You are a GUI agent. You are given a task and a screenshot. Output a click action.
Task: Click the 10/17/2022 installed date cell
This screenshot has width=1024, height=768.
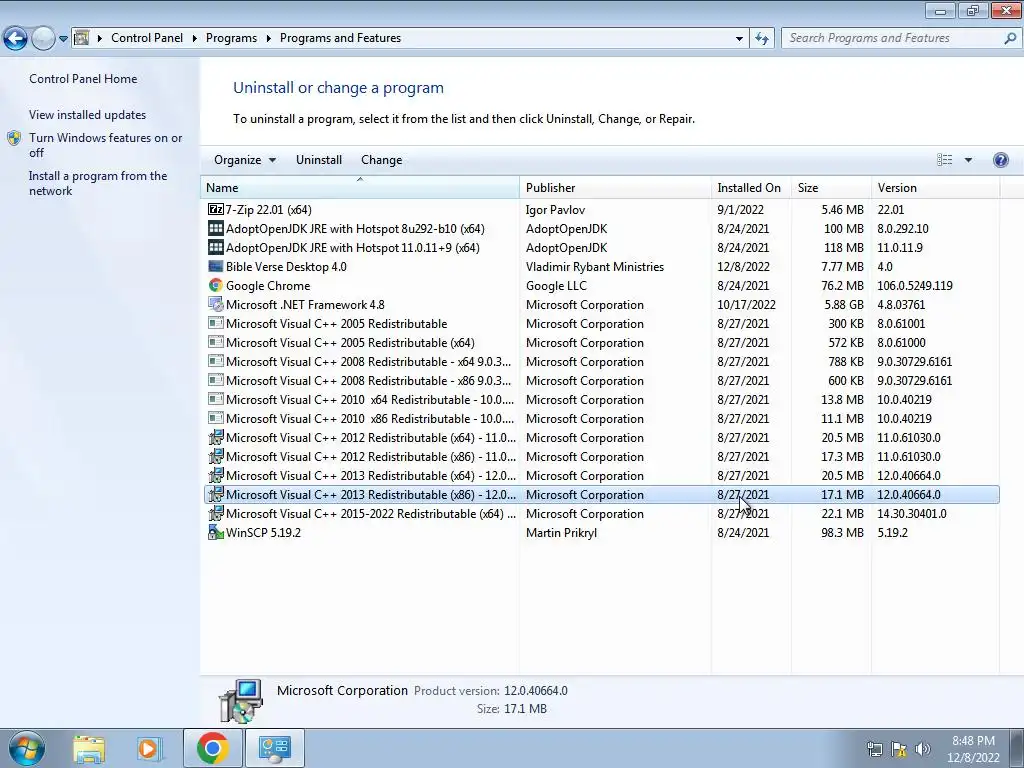pos(746,304)
